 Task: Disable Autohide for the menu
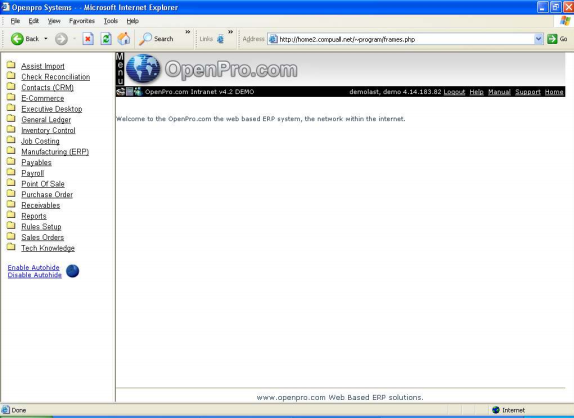pyautogui.click(x=34, y=275)
